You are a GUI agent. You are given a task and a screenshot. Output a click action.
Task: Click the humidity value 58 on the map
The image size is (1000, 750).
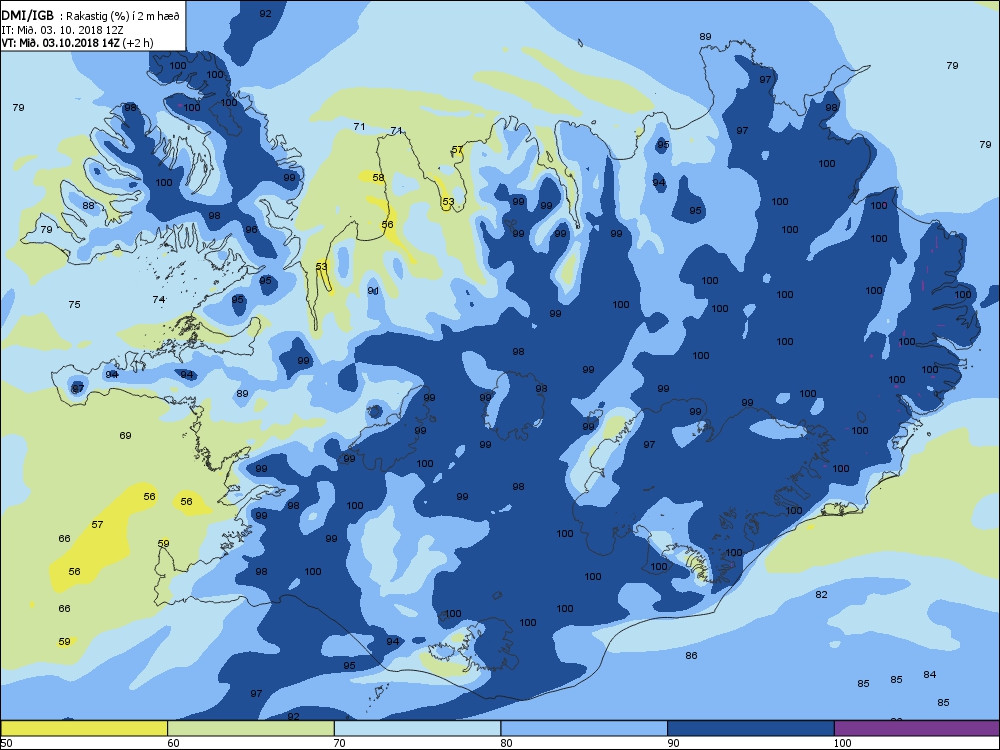[379, 177]
